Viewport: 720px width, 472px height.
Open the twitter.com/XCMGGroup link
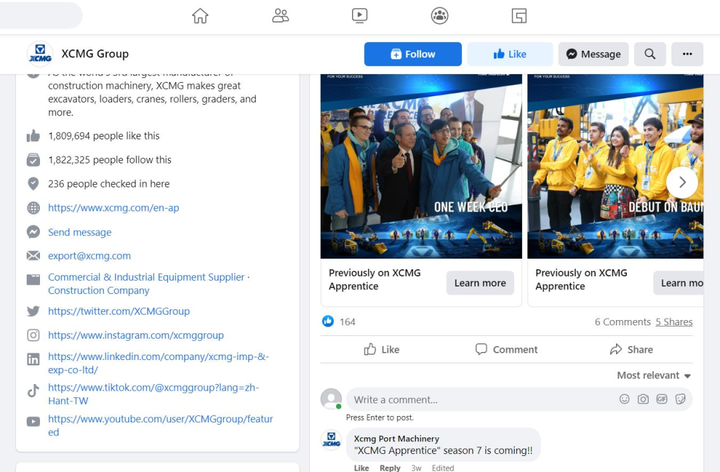[x=119, y=311]
